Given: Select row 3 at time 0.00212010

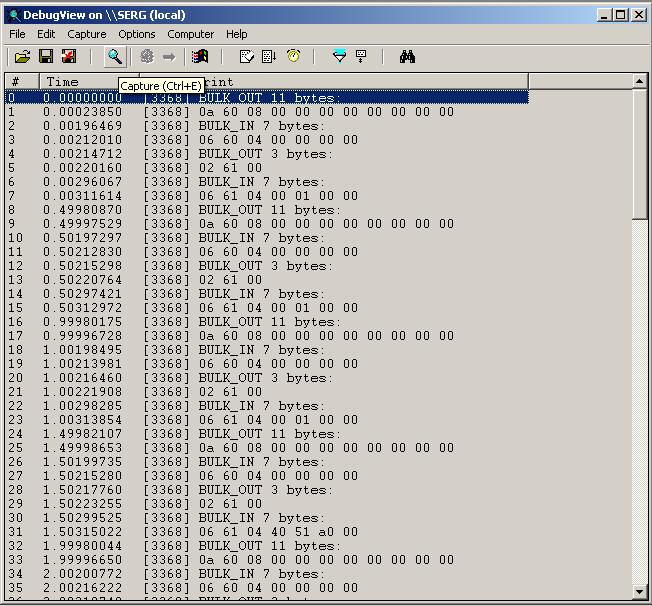Looking at the screenshot, I should (267, 140).
